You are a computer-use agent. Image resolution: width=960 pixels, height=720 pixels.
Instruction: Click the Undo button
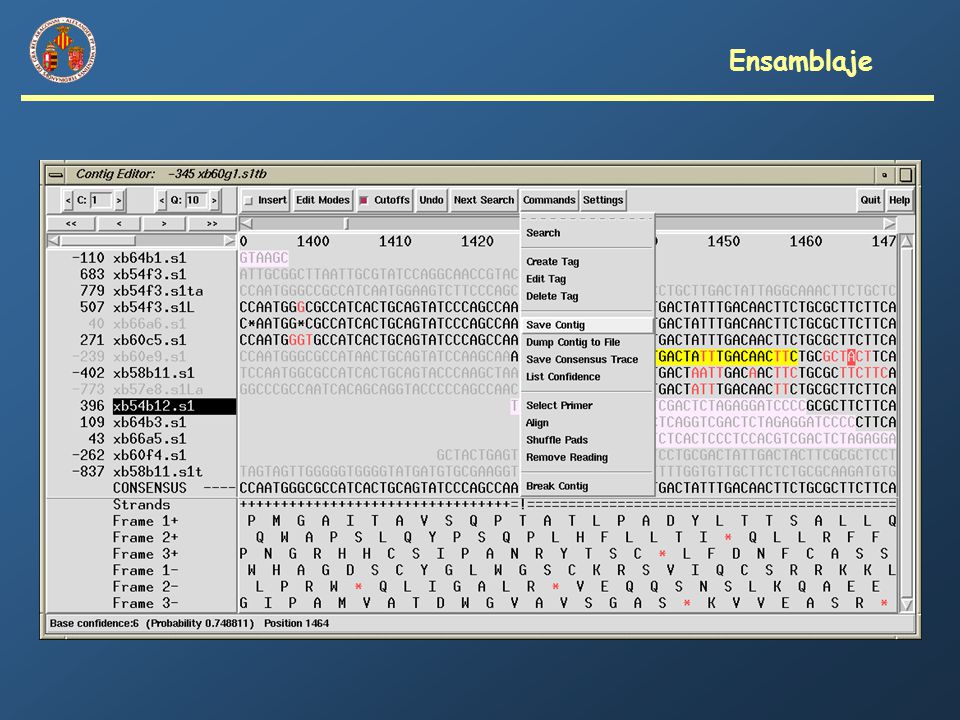point(431,200)
